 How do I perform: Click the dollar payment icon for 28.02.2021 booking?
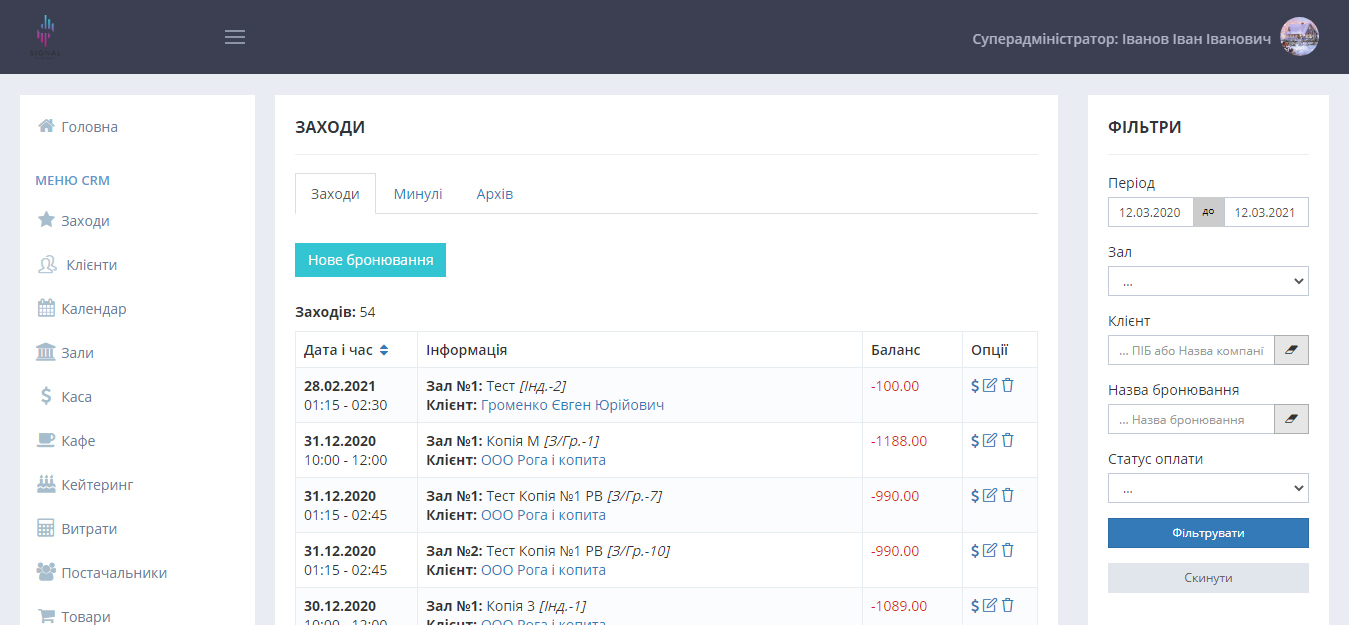[x=975, y=386]
